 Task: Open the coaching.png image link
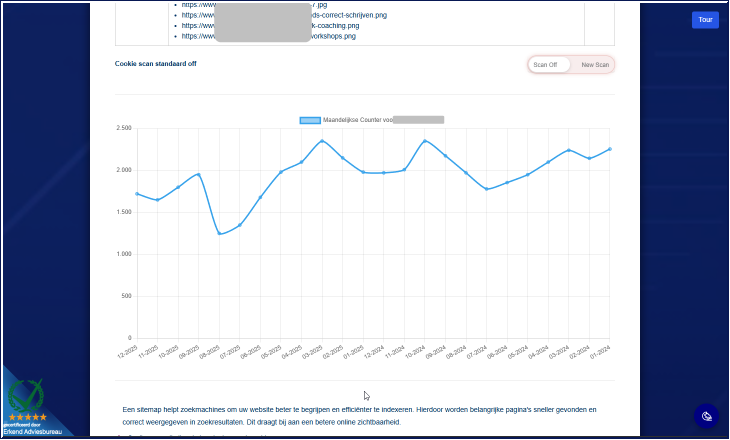[x=343, y=26]
